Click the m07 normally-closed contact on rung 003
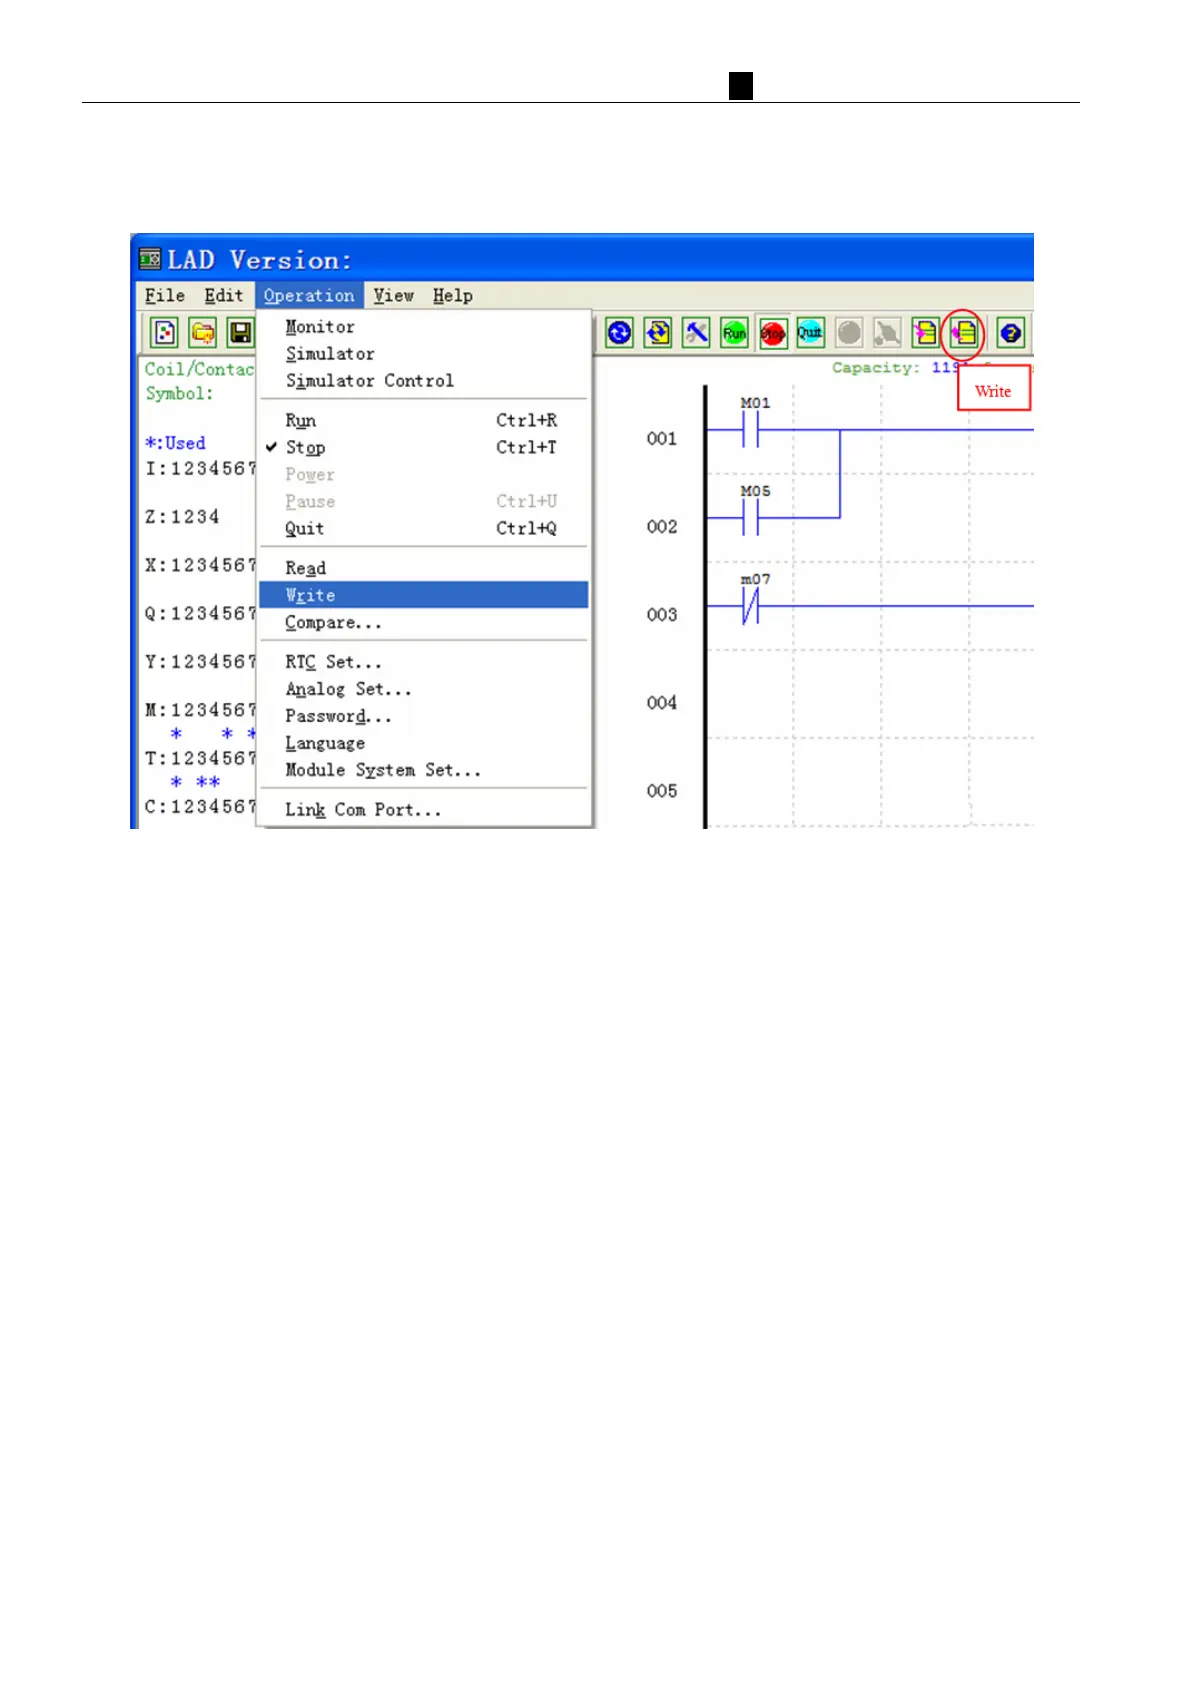1191x1684 pixels. [x=751, y=606]
